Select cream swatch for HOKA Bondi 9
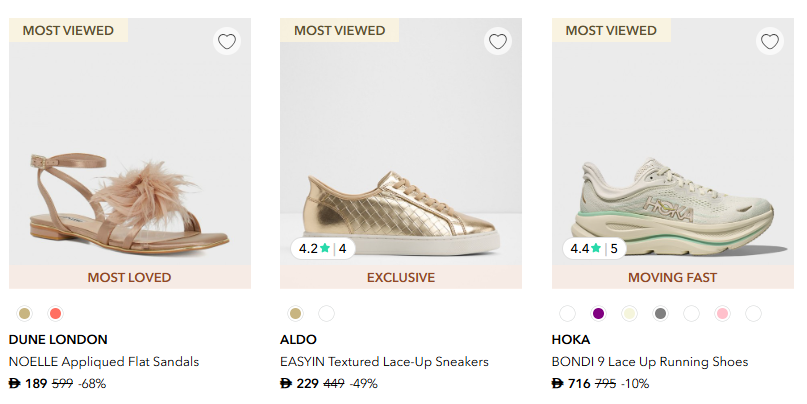 (x=629, y=313)
